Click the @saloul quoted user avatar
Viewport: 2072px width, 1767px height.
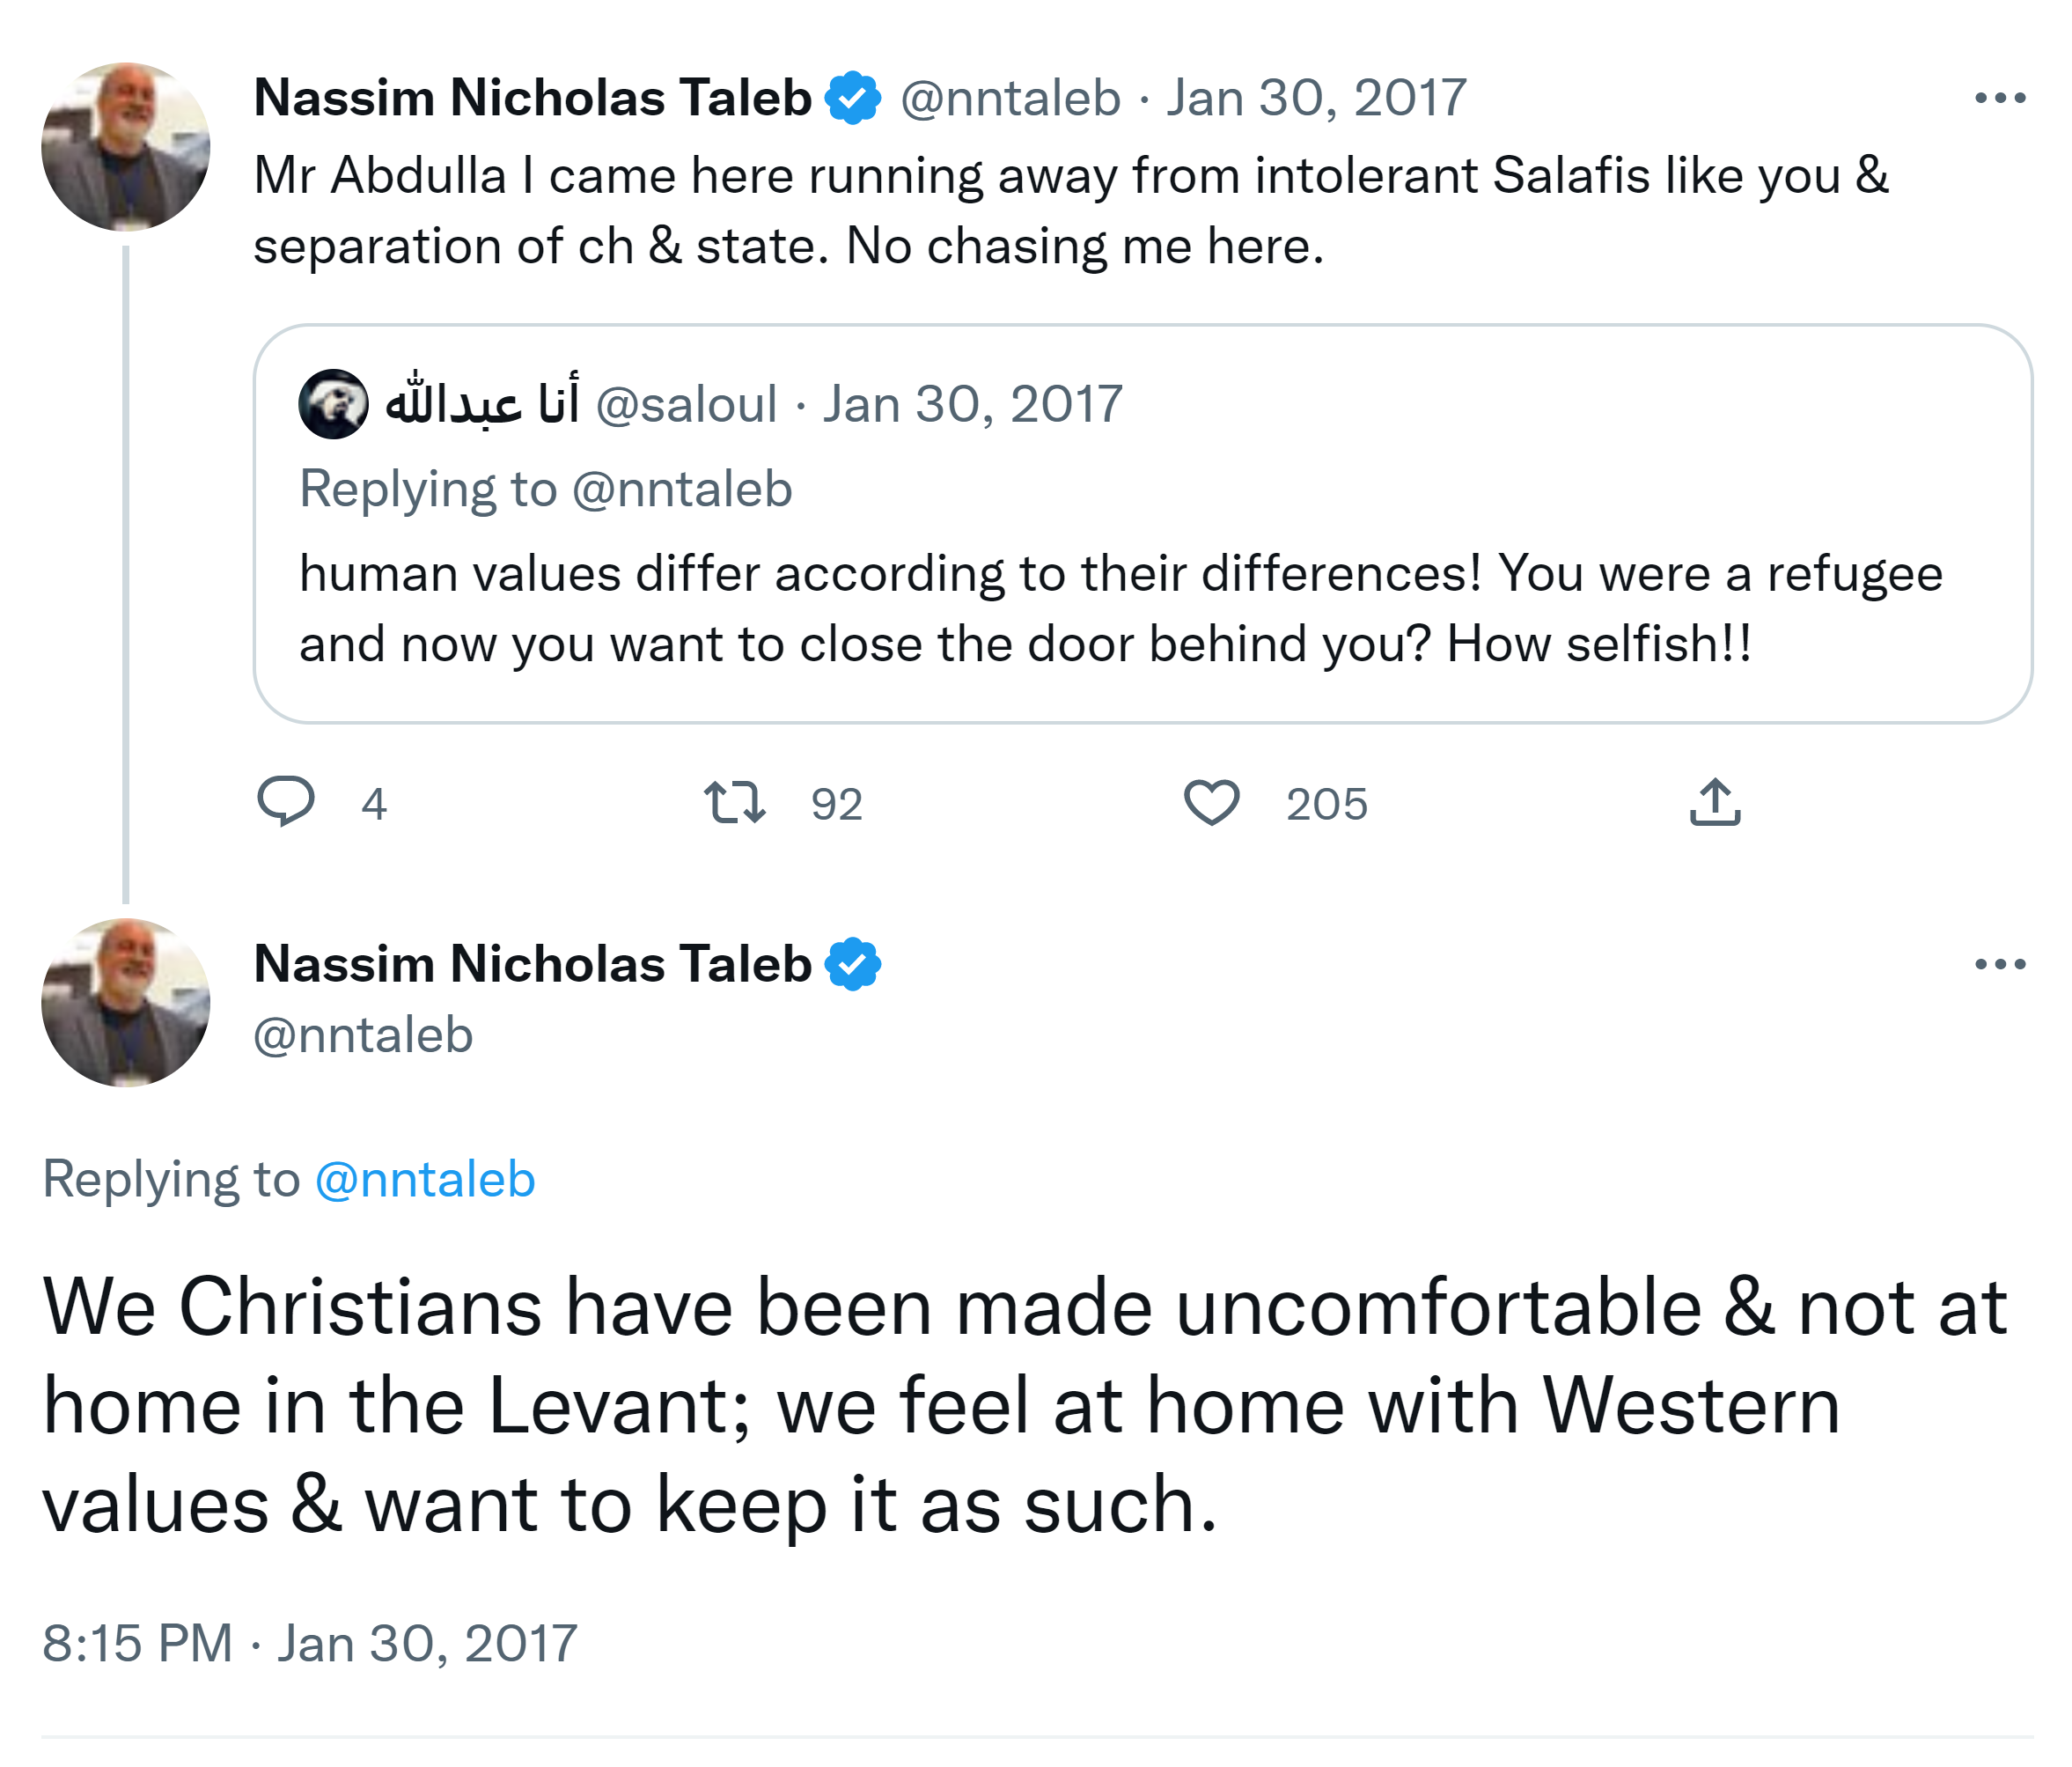[x=333, y=404]
